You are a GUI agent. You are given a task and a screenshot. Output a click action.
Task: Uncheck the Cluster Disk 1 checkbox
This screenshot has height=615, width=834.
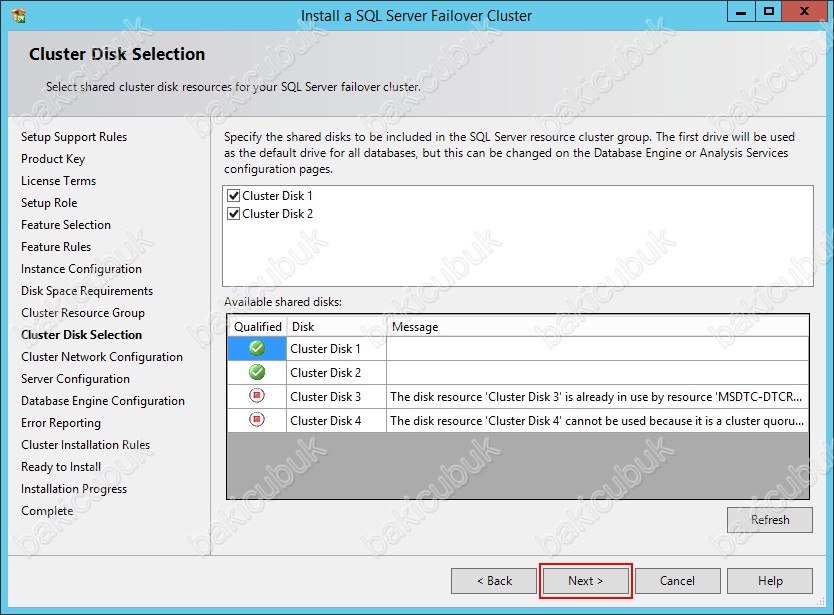(x=233, y=195)
